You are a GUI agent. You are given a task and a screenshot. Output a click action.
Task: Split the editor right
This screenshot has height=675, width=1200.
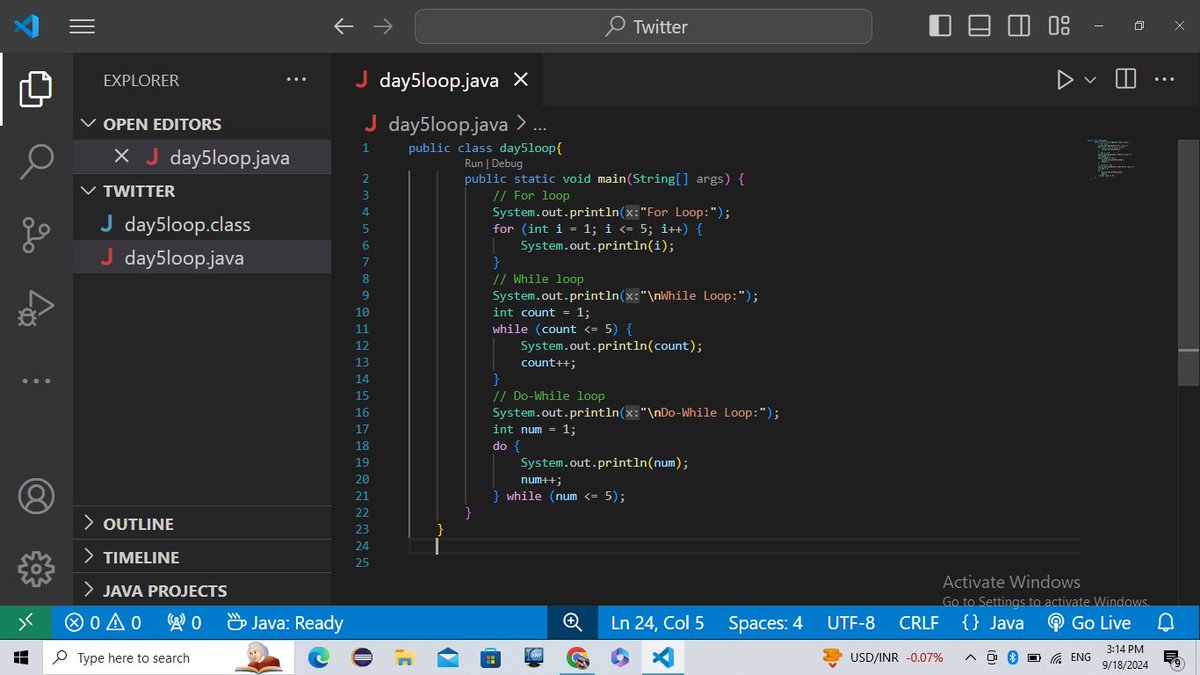point(1125,79)
